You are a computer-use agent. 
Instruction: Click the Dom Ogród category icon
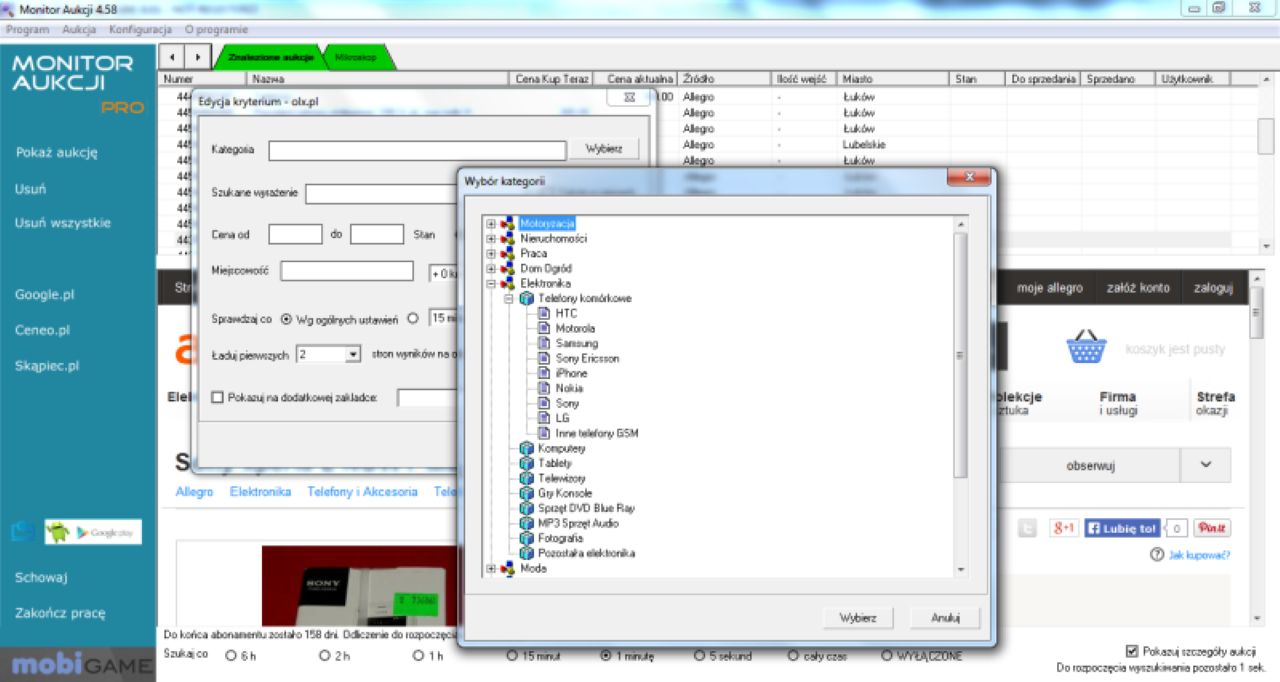tap(508, 269)
